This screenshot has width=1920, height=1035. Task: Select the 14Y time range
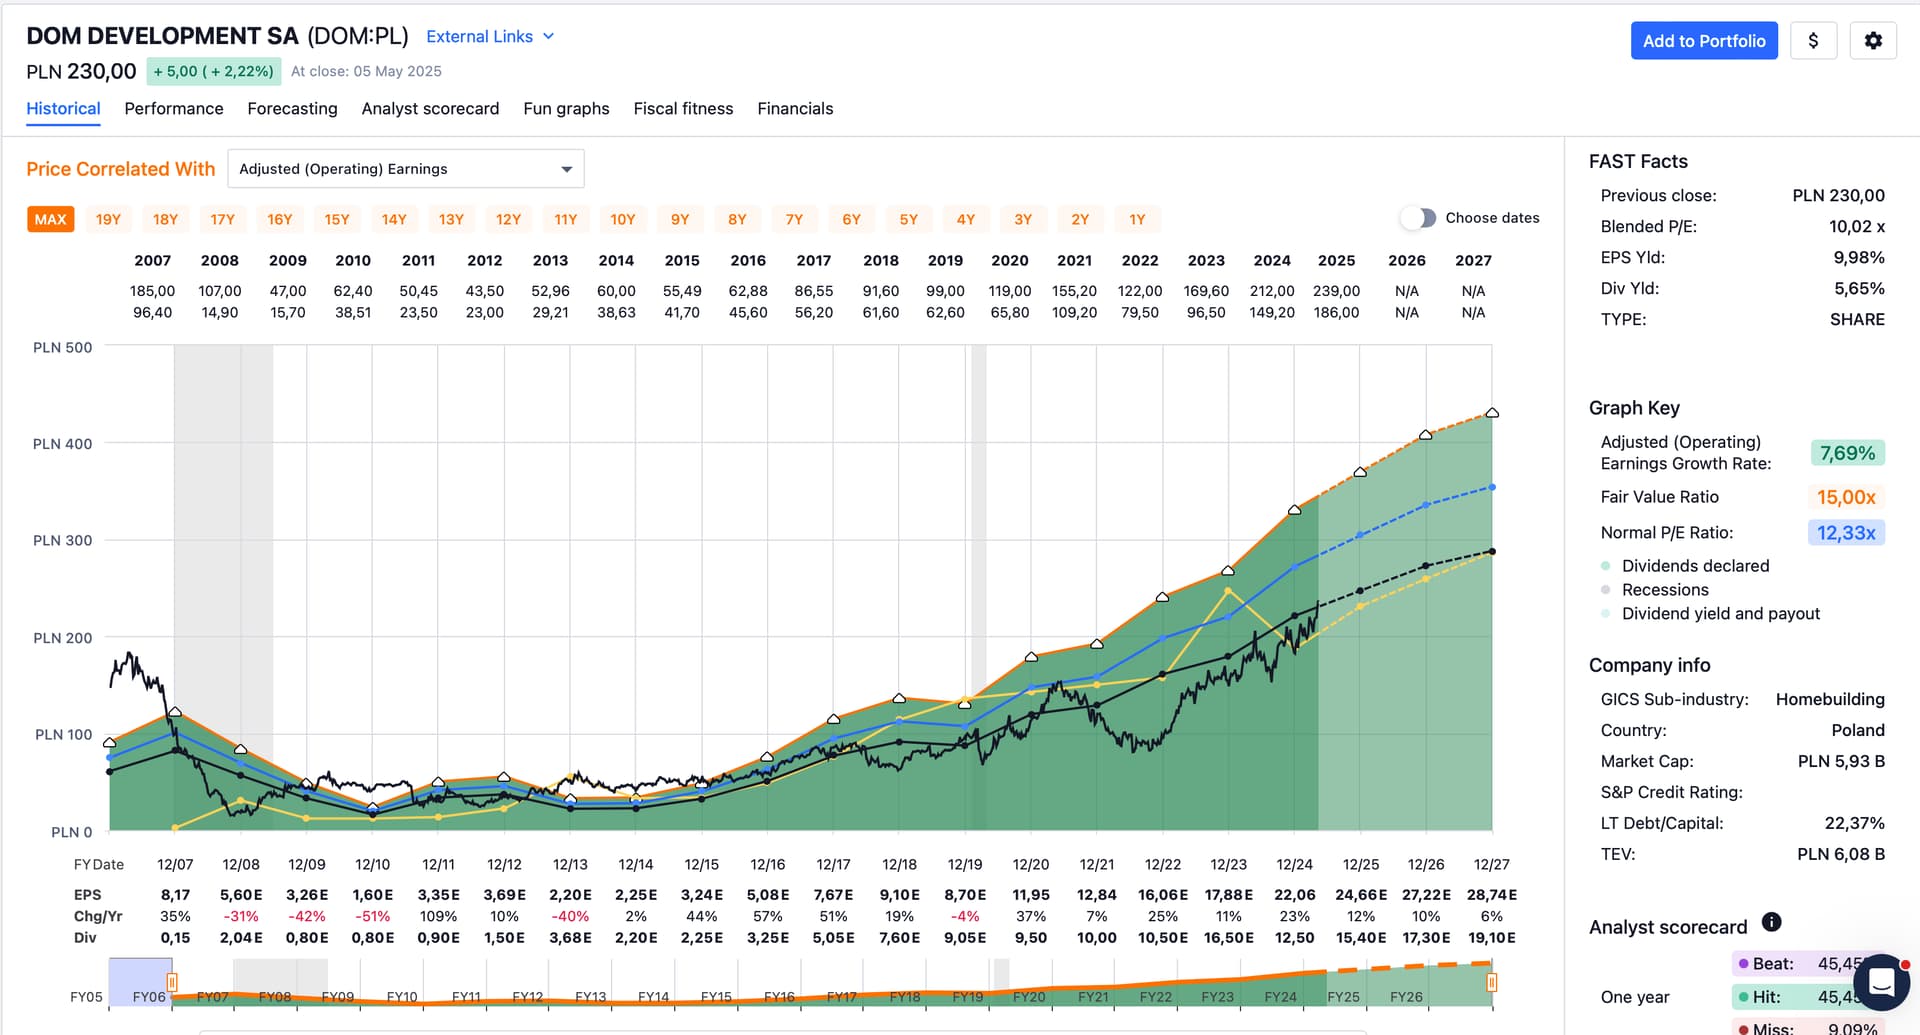point(394,219)
